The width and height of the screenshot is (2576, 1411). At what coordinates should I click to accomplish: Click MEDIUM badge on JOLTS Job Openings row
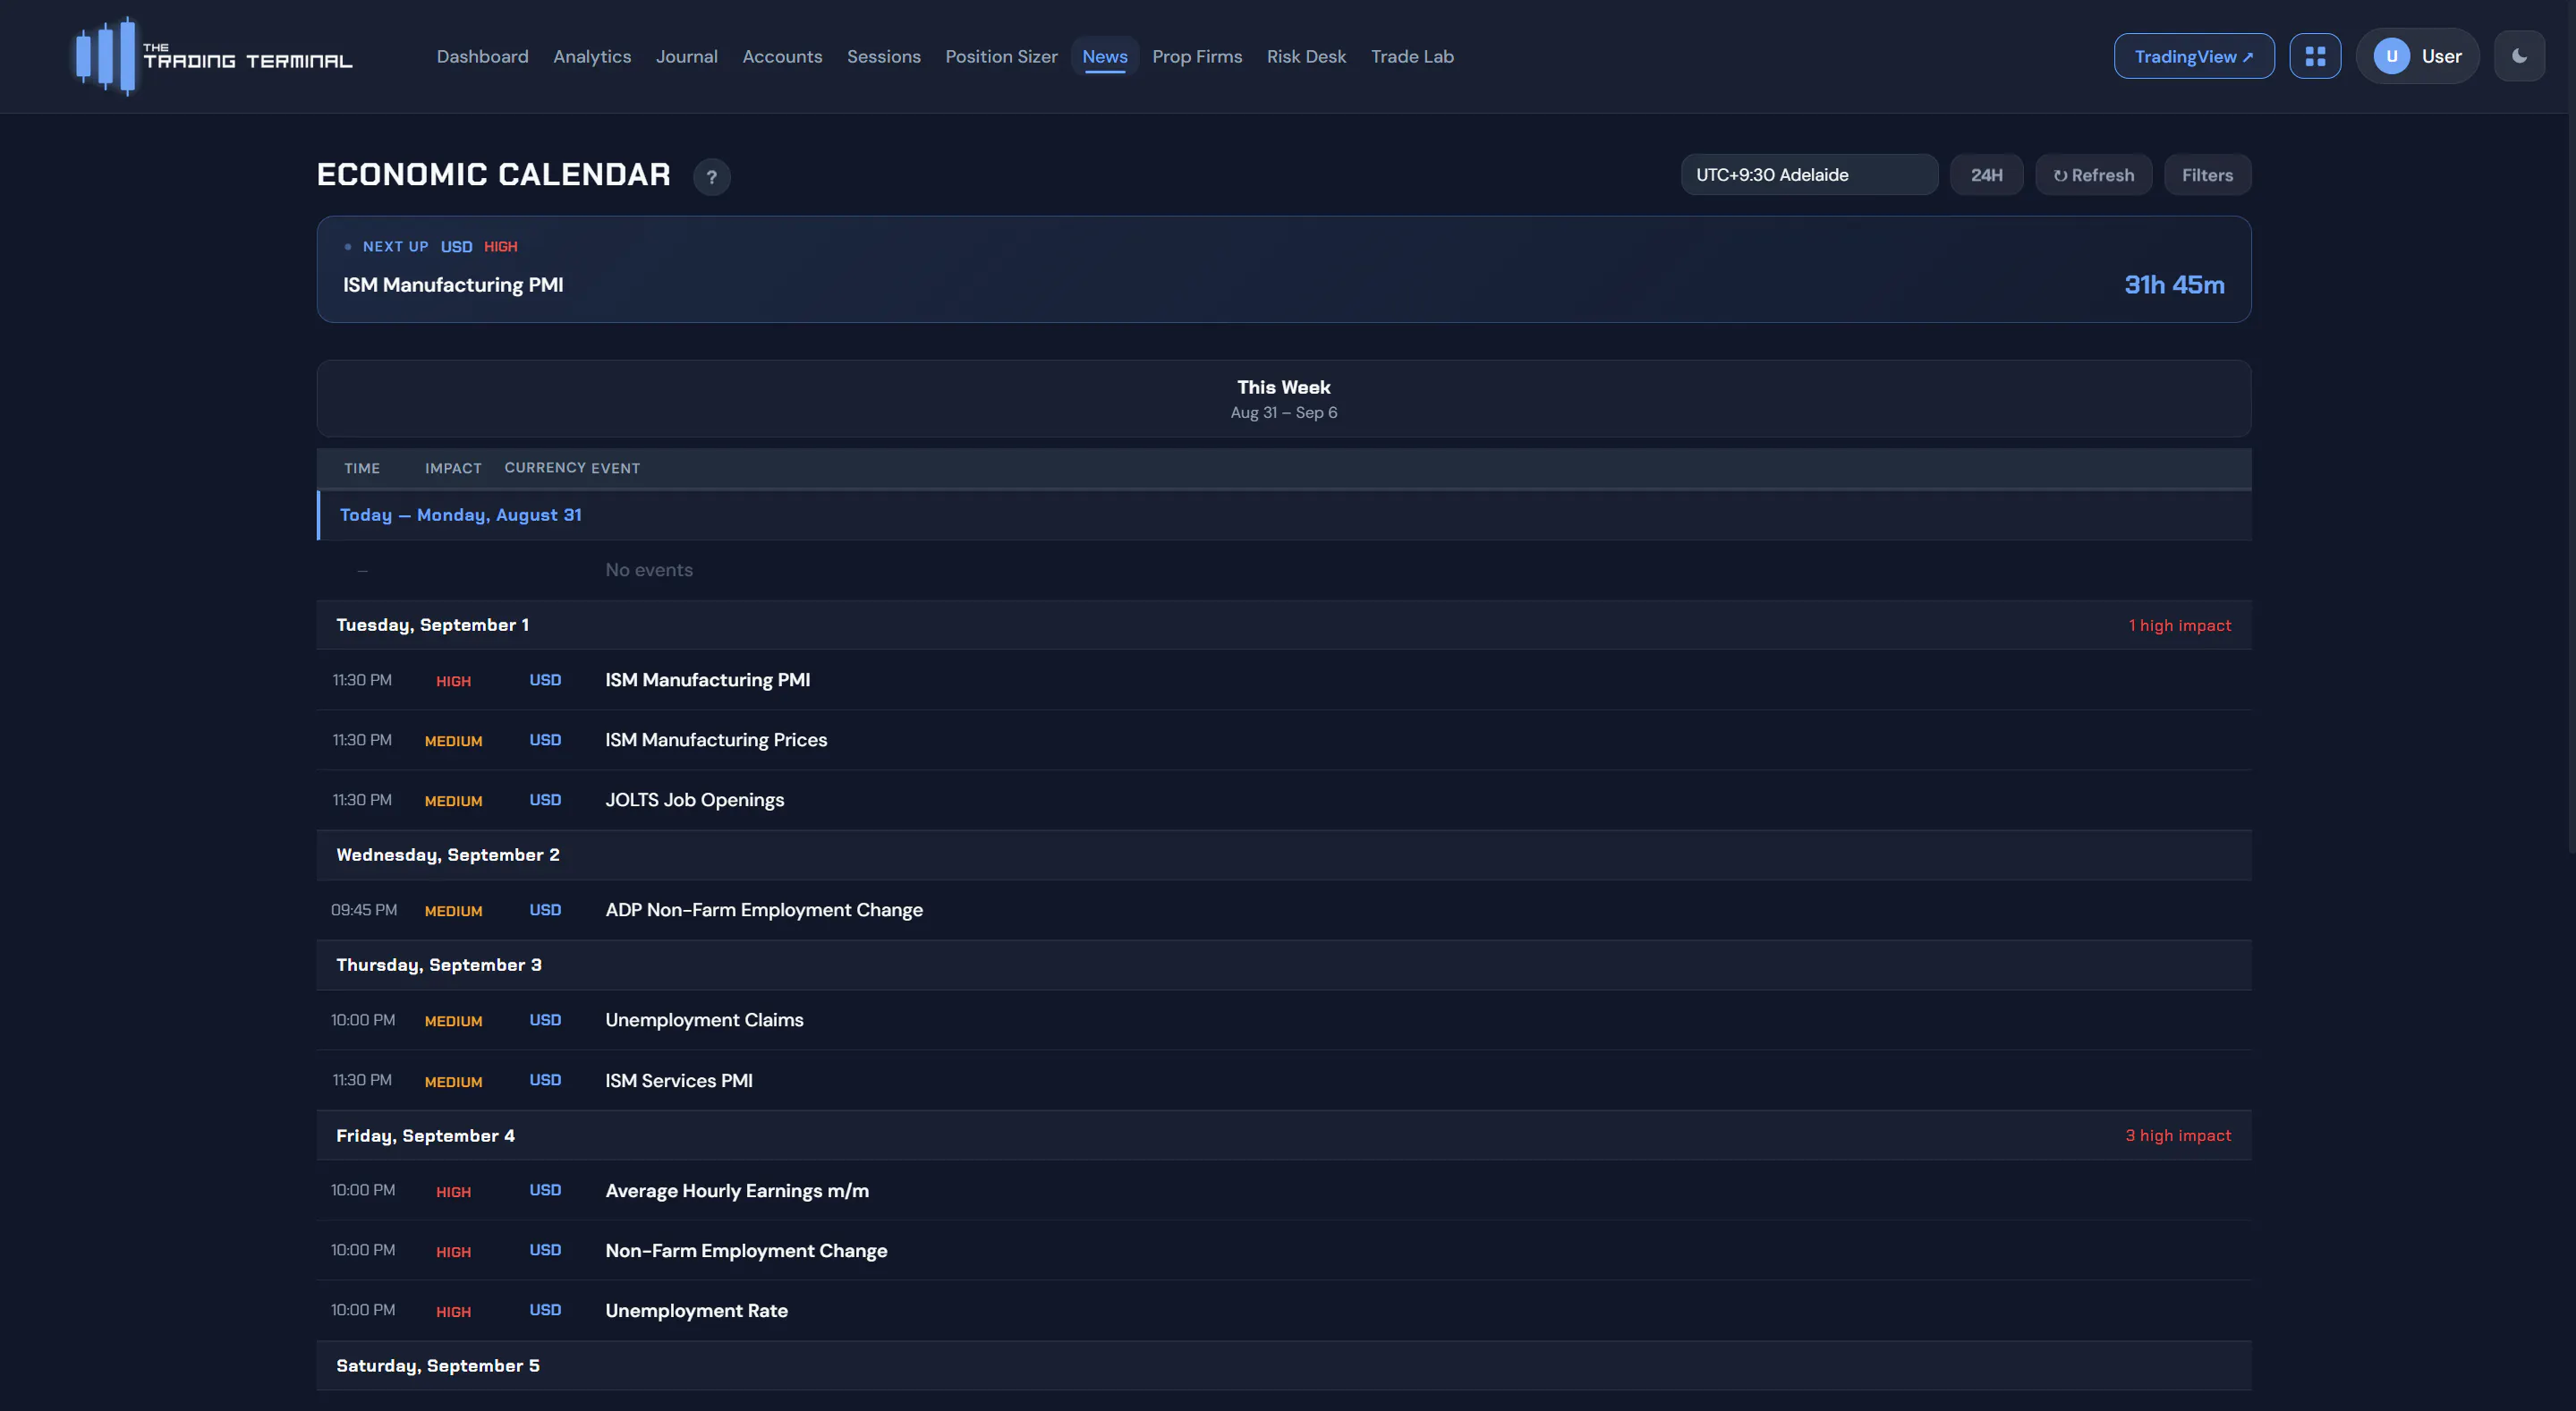click(x=453, y=801)
